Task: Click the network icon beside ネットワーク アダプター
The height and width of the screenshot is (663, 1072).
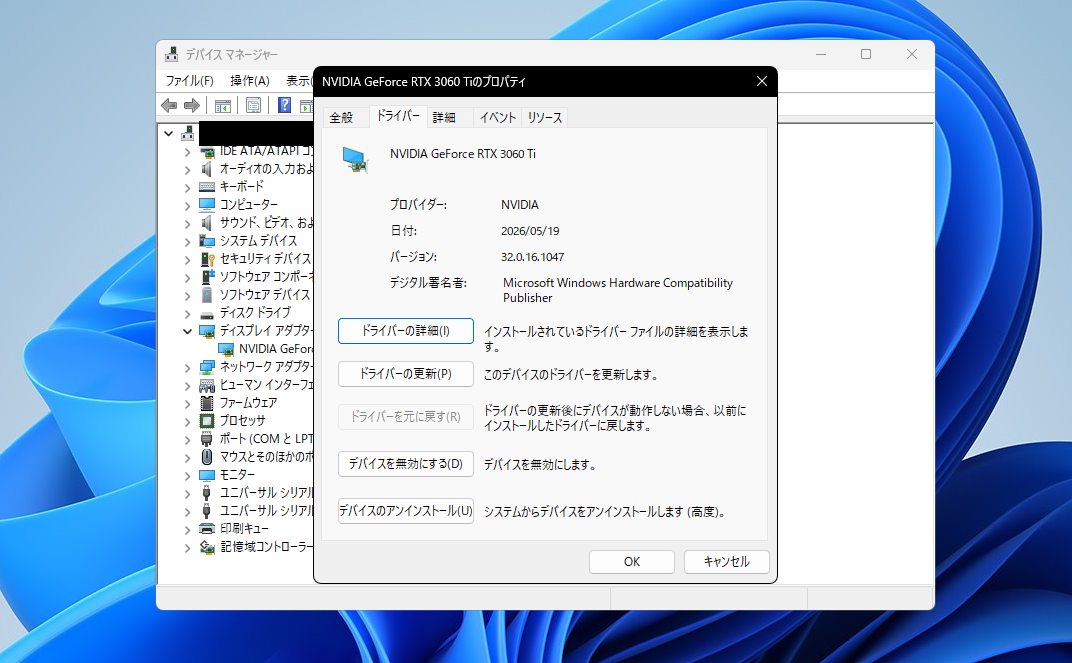Action: 206,367
